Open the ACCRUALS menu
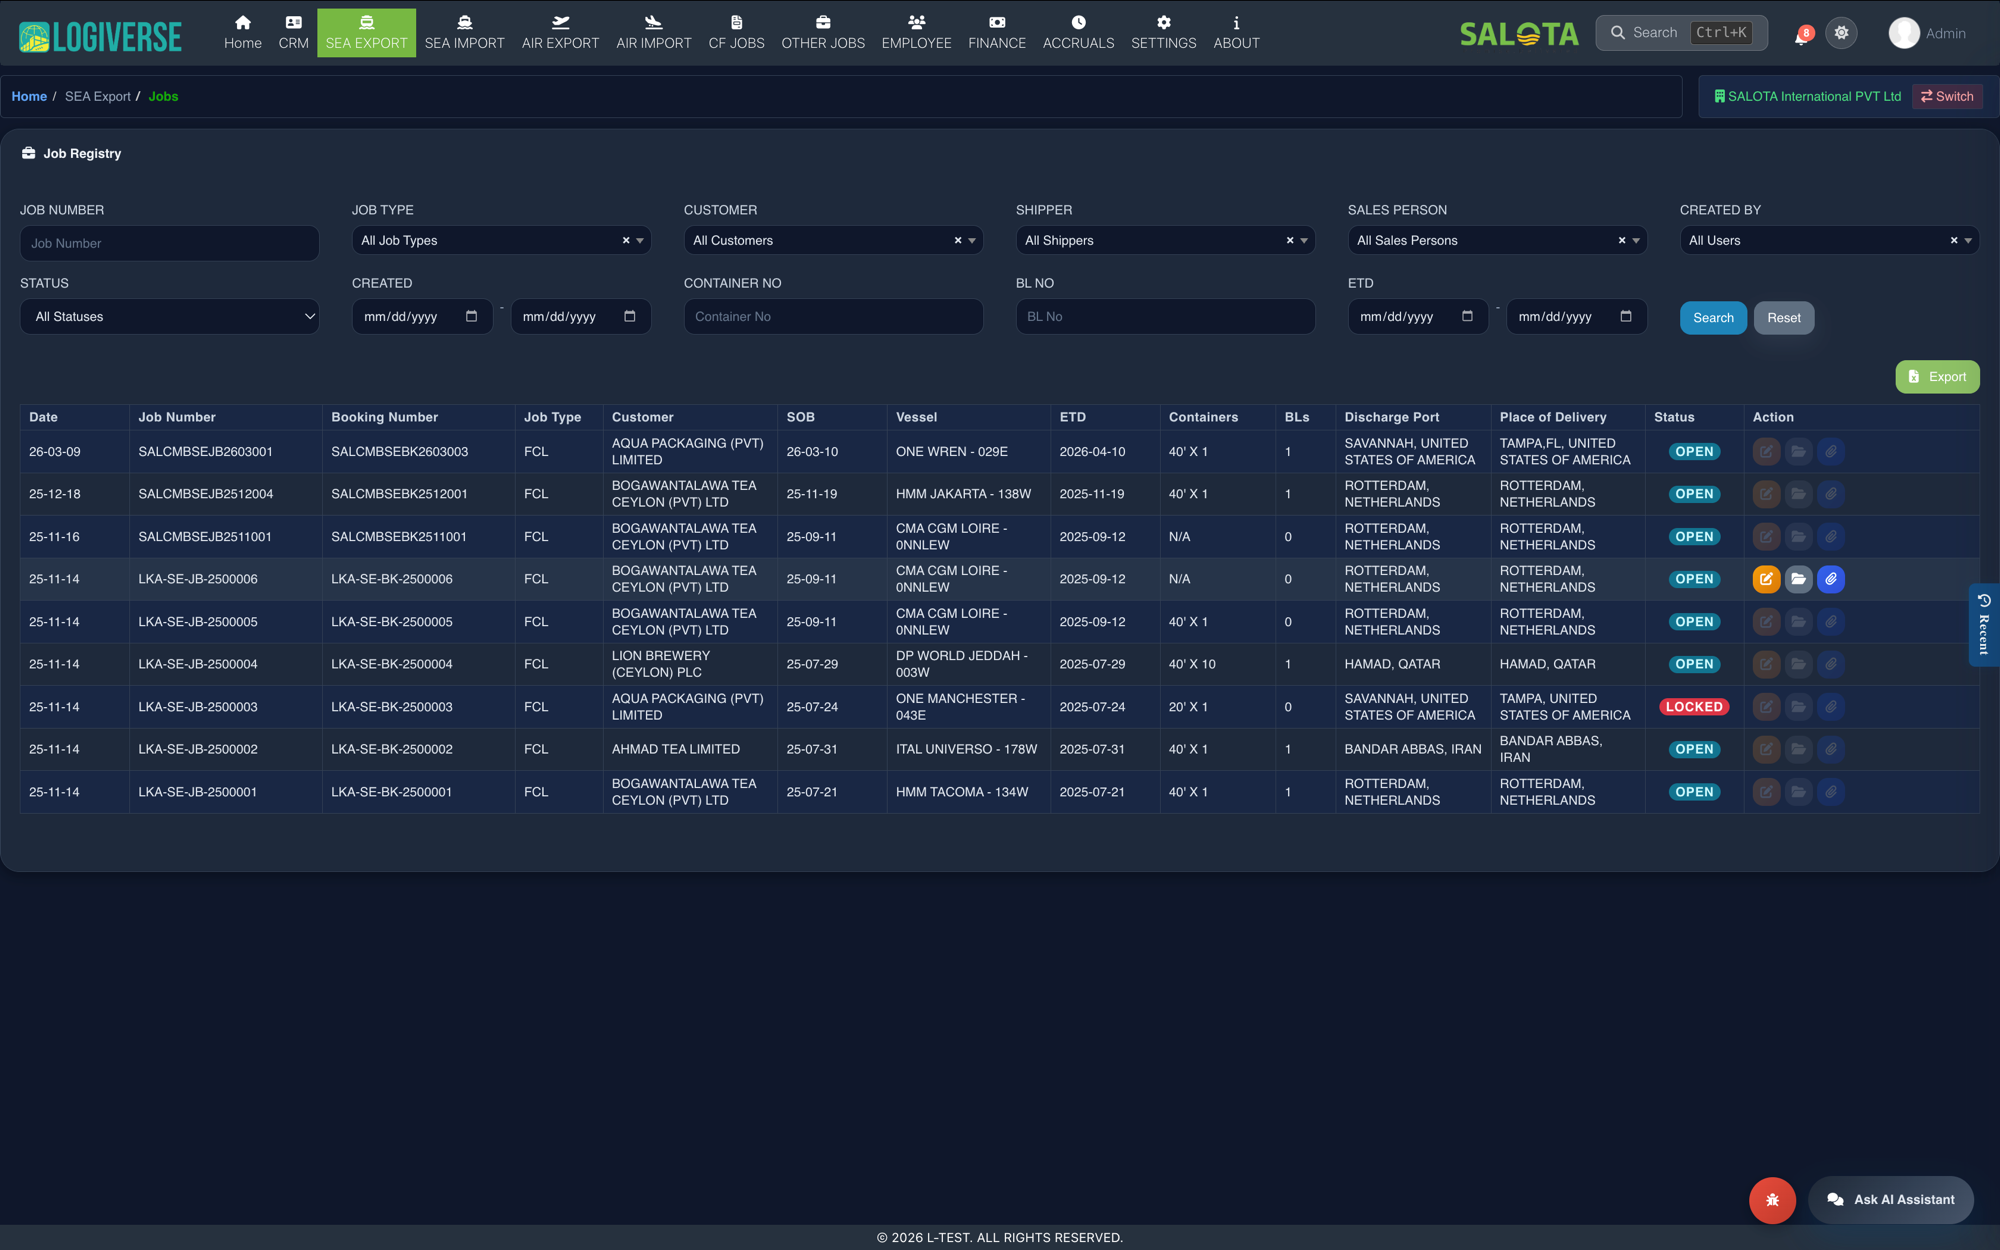The width and height of the screenshot is (2000, 1250). pyautogui.click(x=1078, y=33)
